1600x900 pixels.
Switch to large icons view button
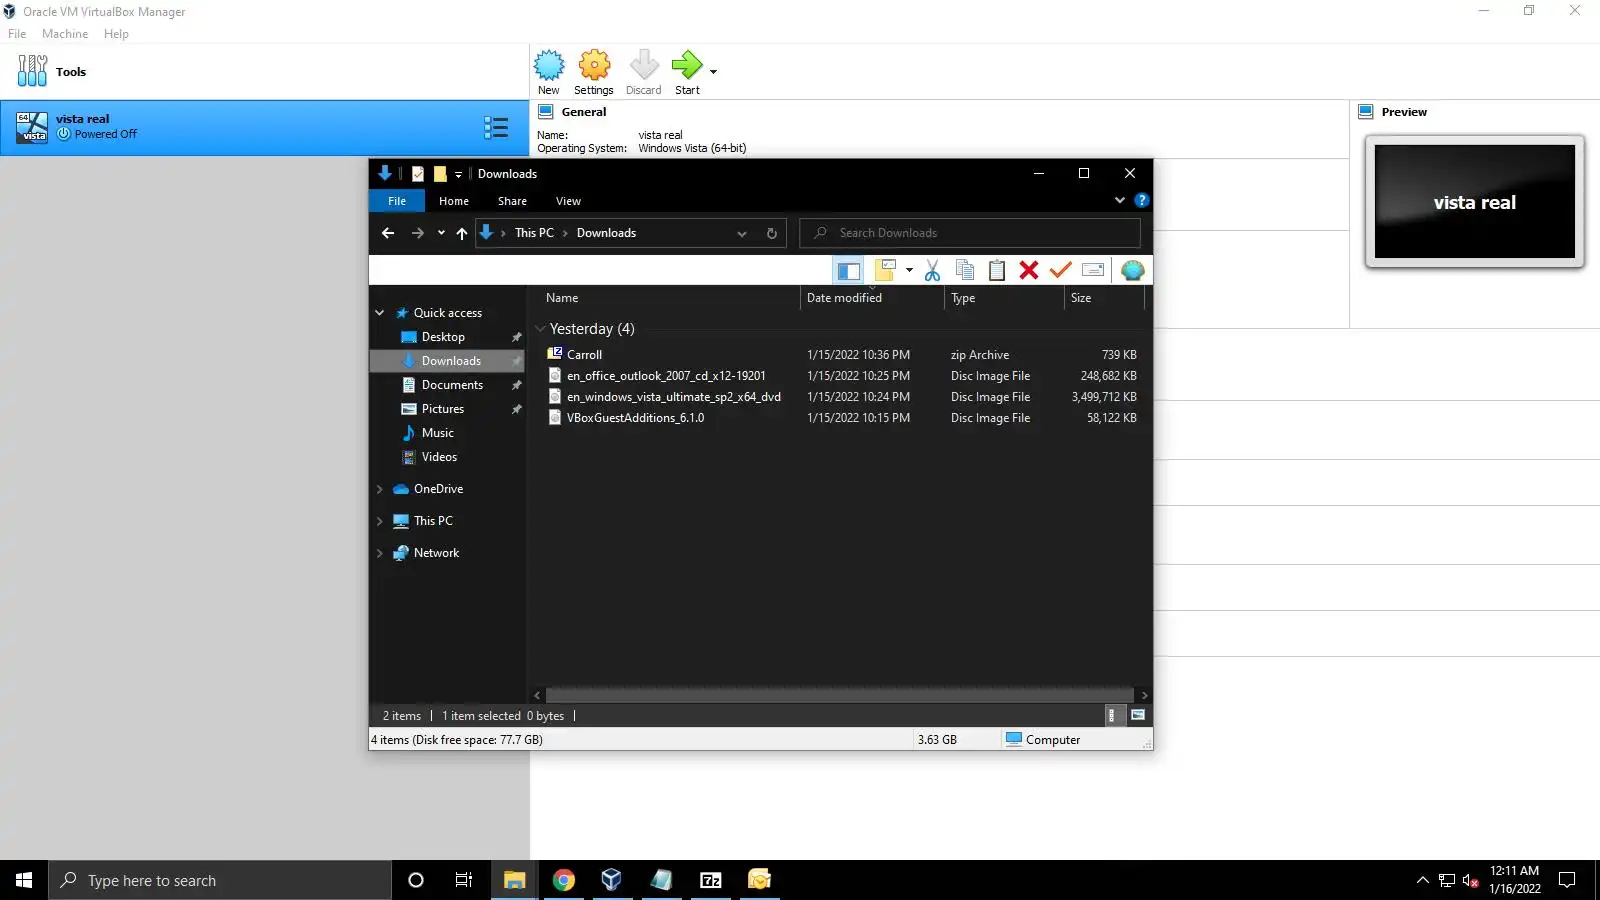coord(1138,715)
